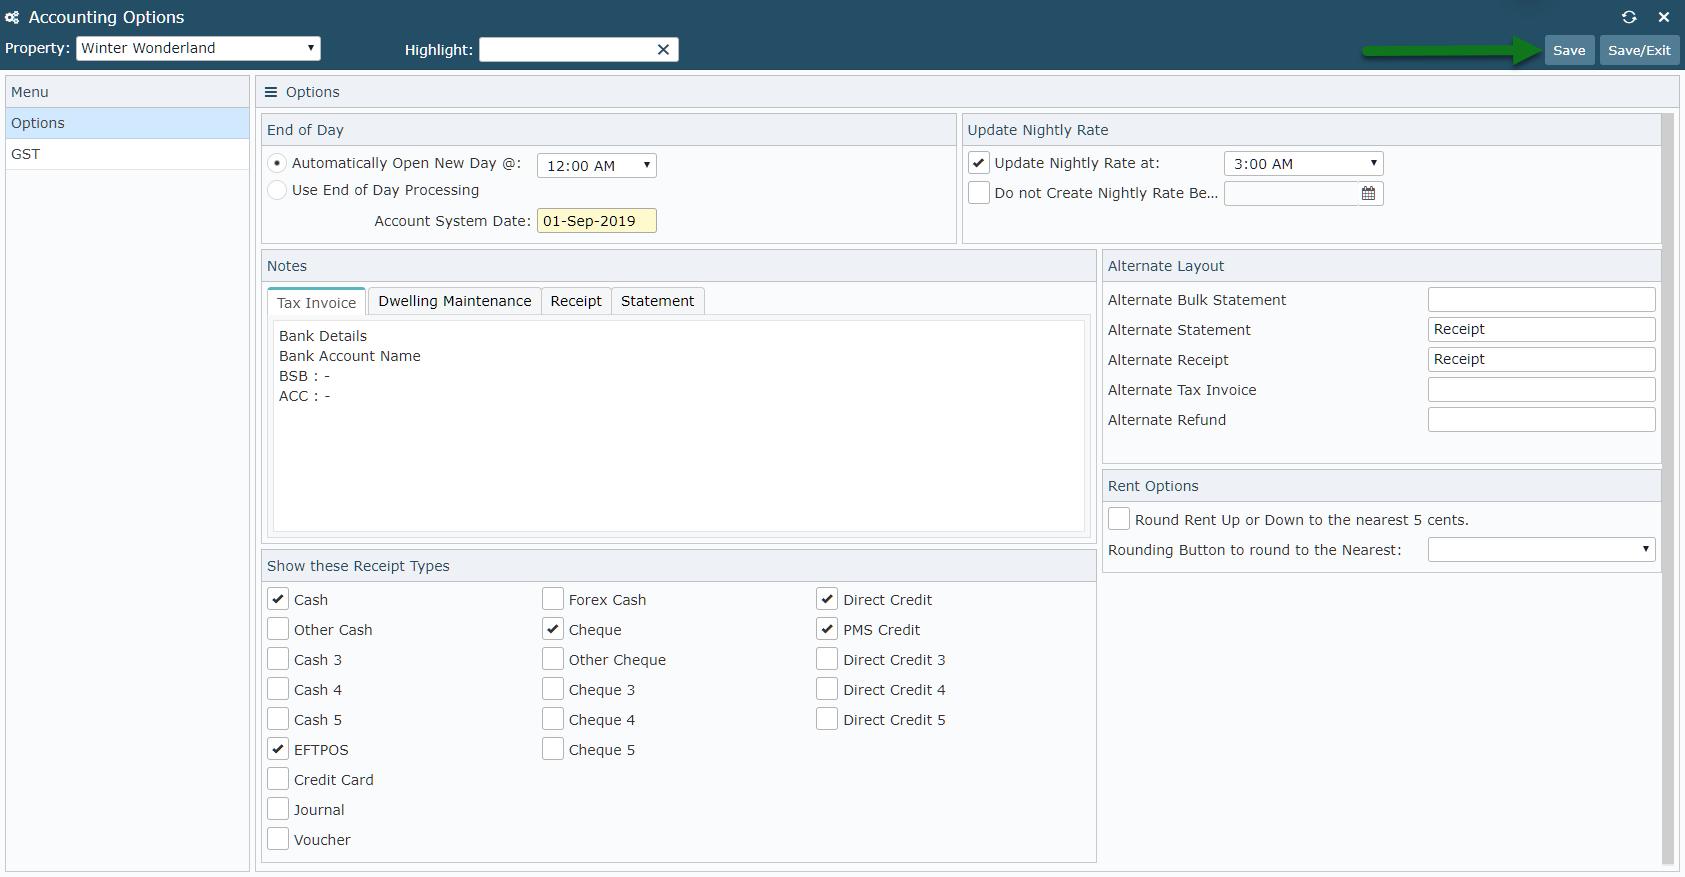Switch to the Receipt notes tab
Viewport: 1685px width, 877px height.
coord(576,301)
